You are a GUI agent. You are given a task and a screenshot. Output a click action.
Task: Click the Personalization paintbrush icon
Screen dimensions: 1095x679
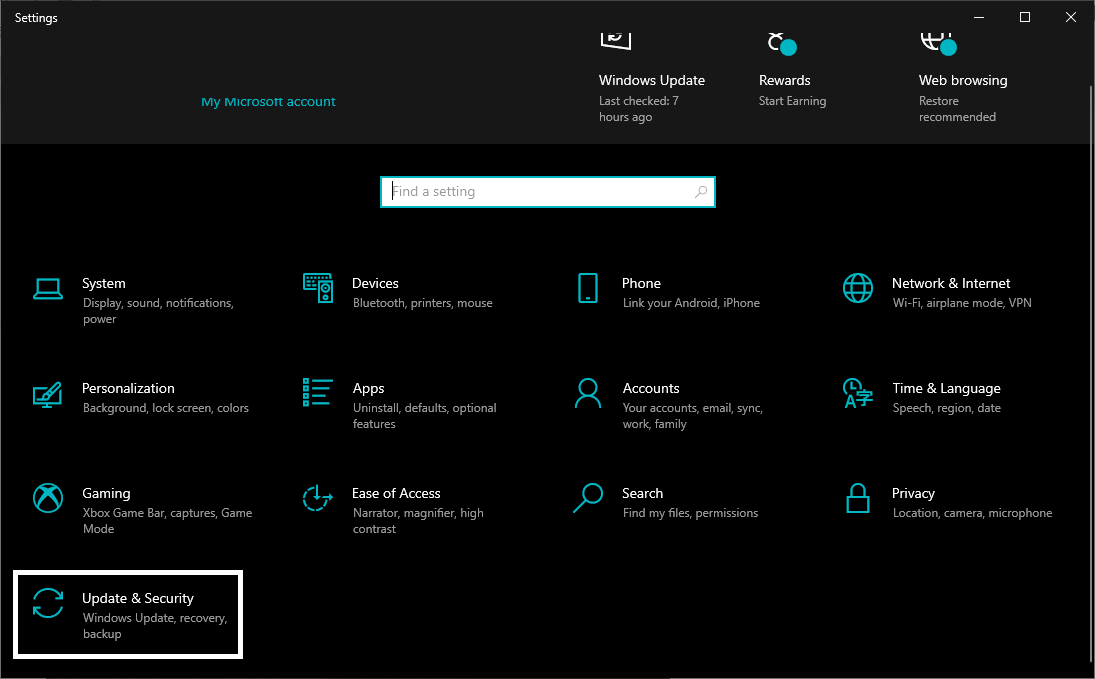tap(47, 394)
